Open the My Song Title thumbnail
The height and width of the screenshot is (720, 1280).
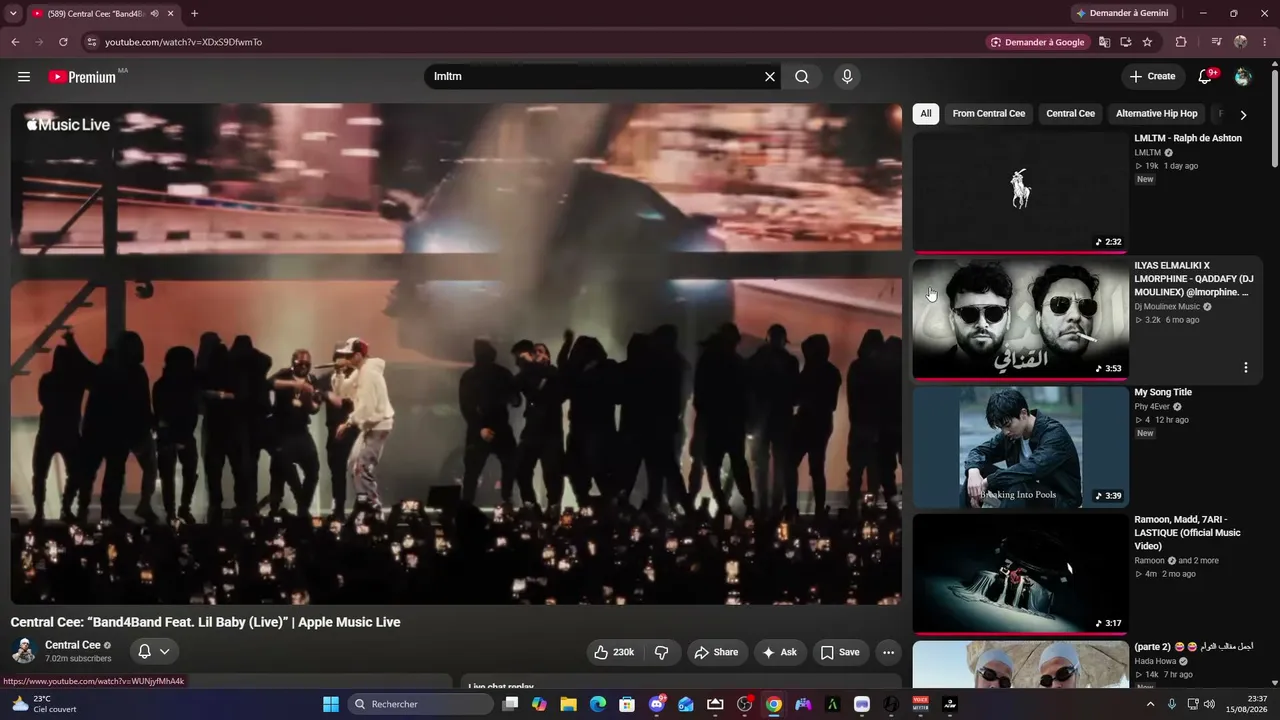[1020, 447]
